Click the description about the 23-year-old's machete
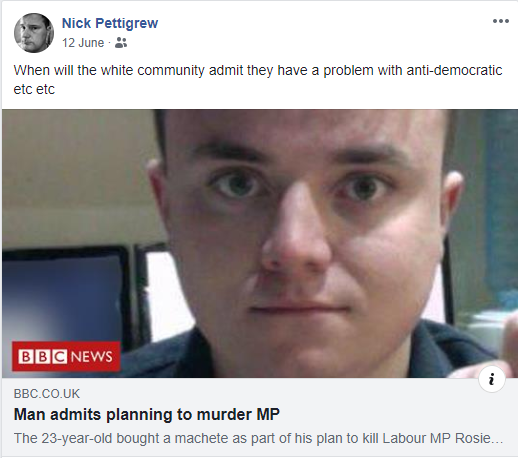This screenshot has height=458, width=518. [258, 438]
